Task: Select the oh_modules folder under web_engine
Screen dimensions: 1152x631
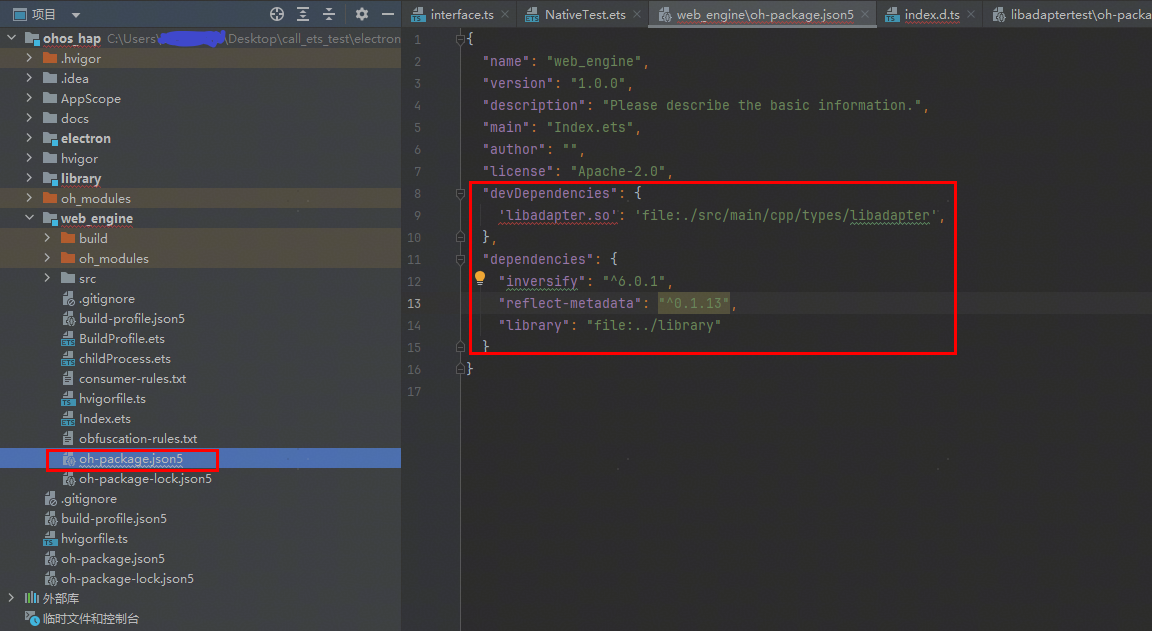Action: pos(114,259)
